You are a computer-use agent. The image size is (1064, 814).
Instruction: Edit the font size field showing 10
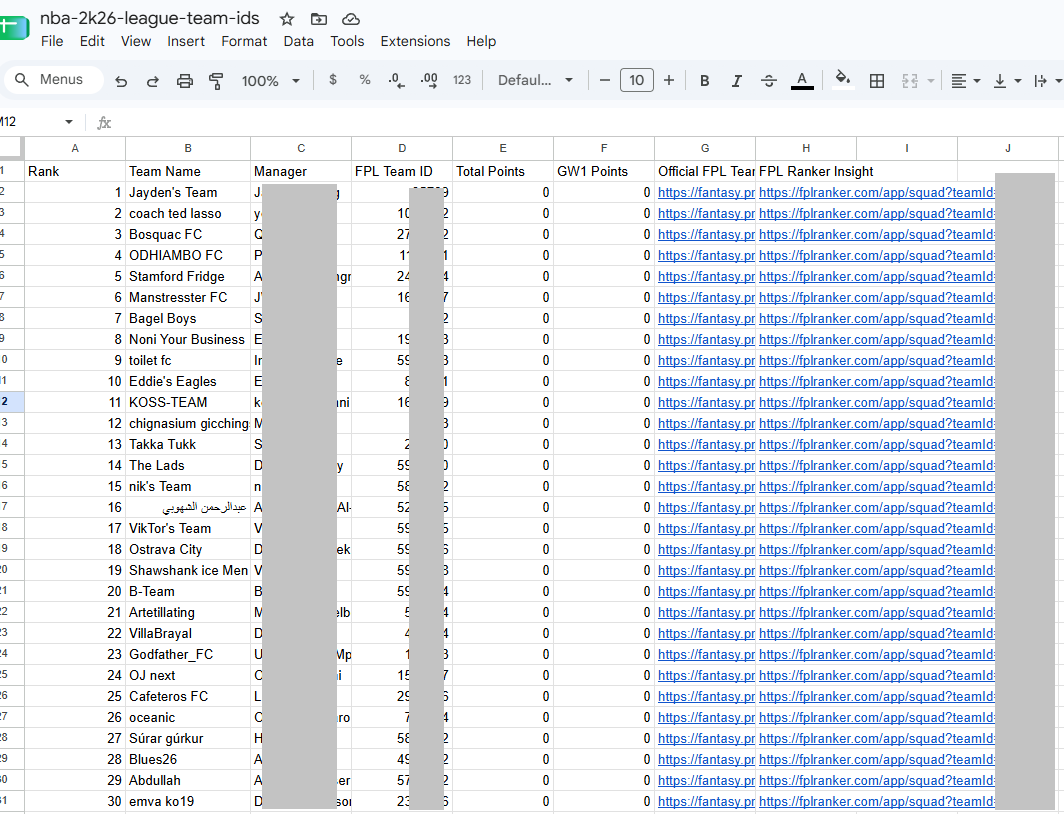coord(636,80)
